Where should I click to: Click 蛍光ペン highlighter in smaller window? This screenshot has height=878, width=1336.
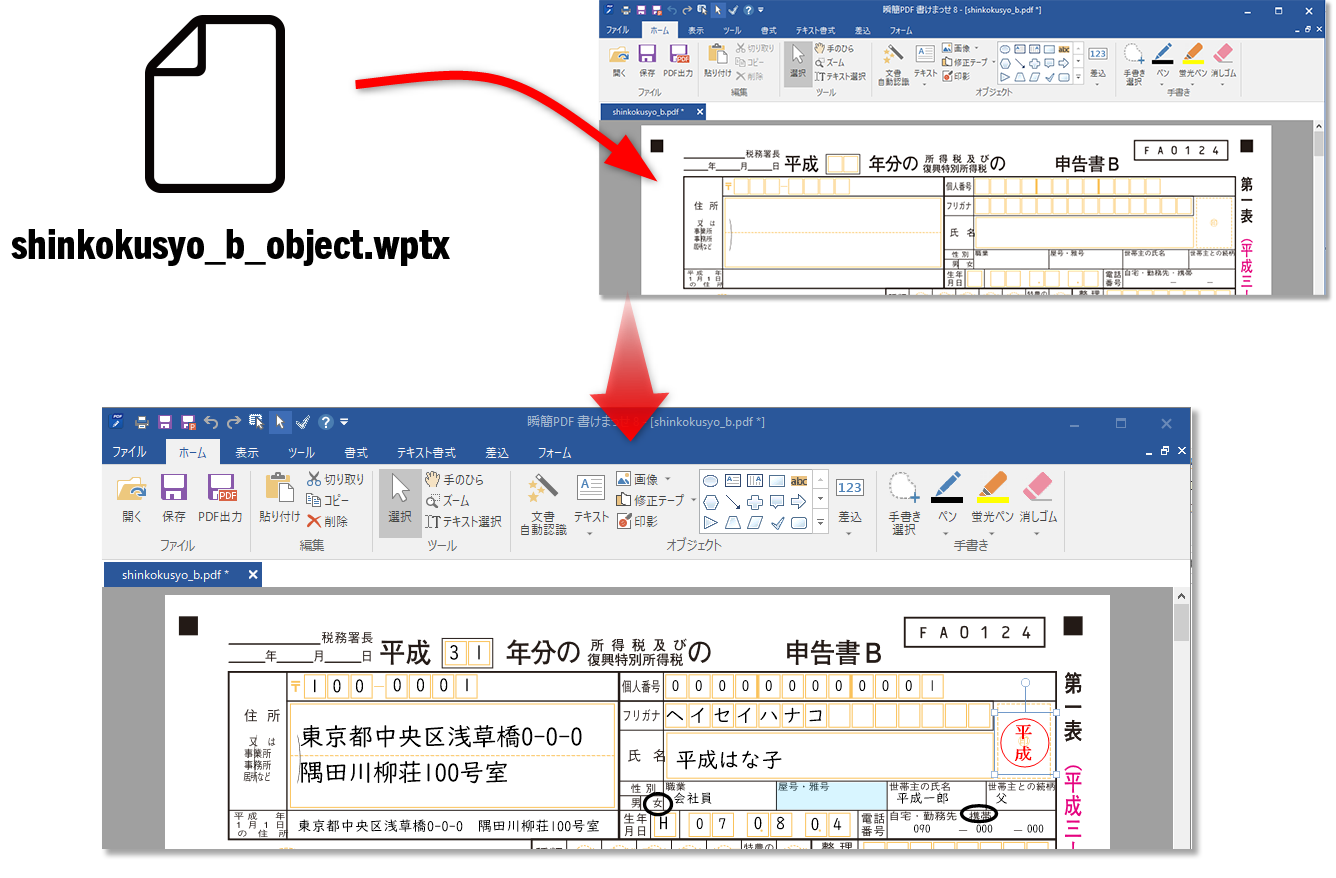coord(1192,60)
